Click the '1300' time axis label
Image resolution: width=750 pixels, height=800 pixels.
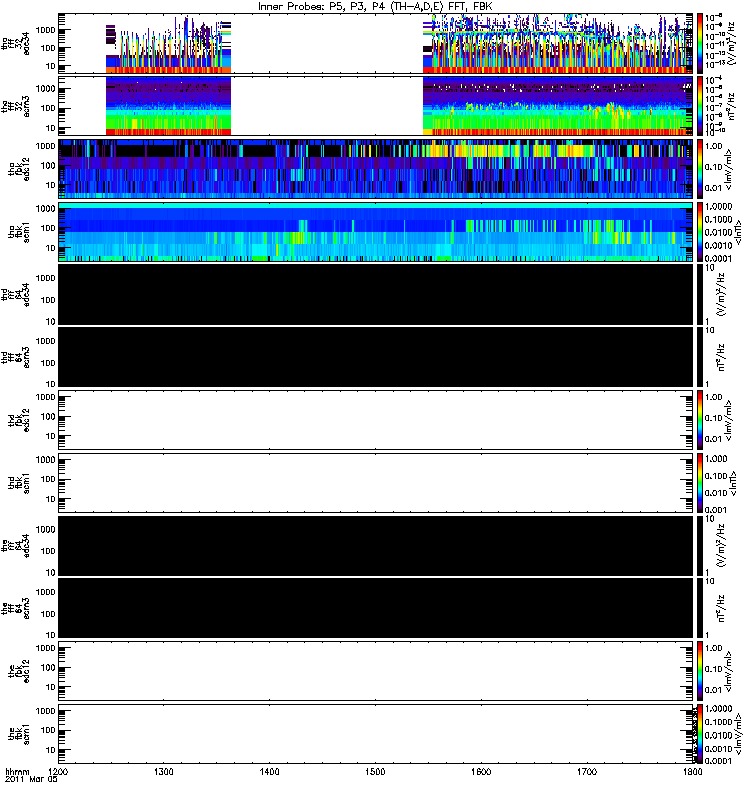point(164,772)
